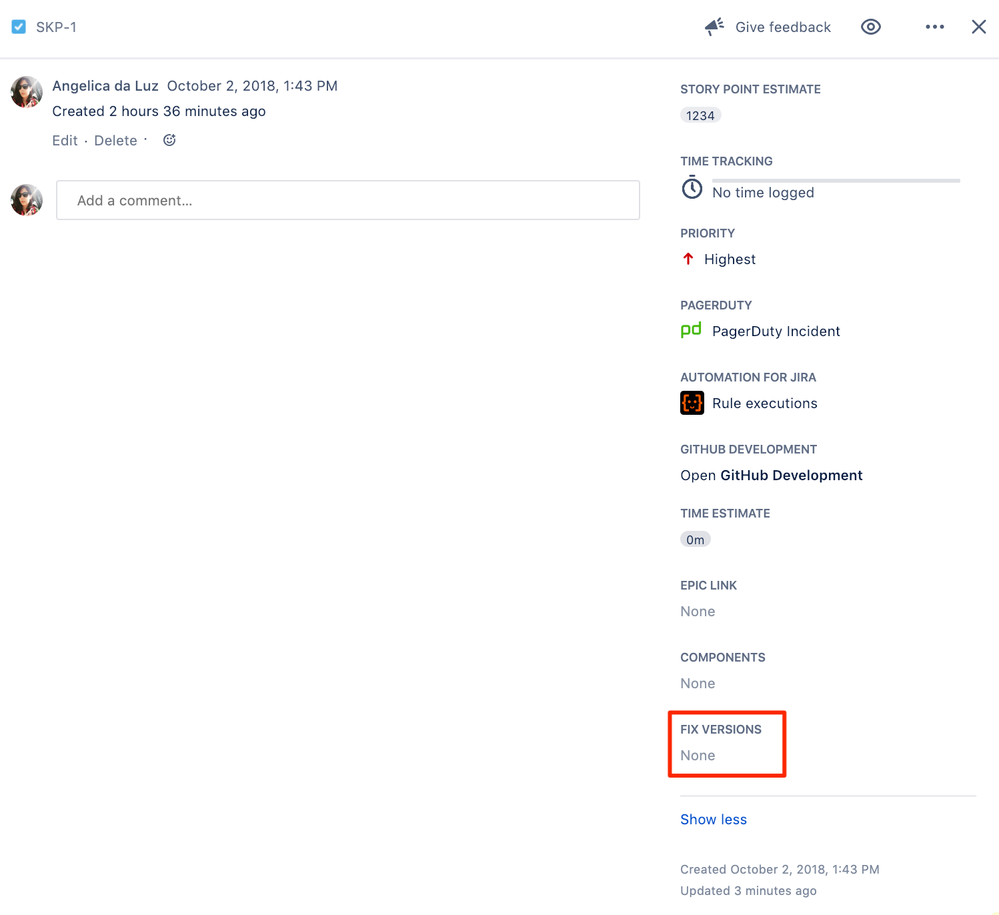Click Angelica da Luz's avatar picture
The image size is (999, 915).
tap(25, 91)
